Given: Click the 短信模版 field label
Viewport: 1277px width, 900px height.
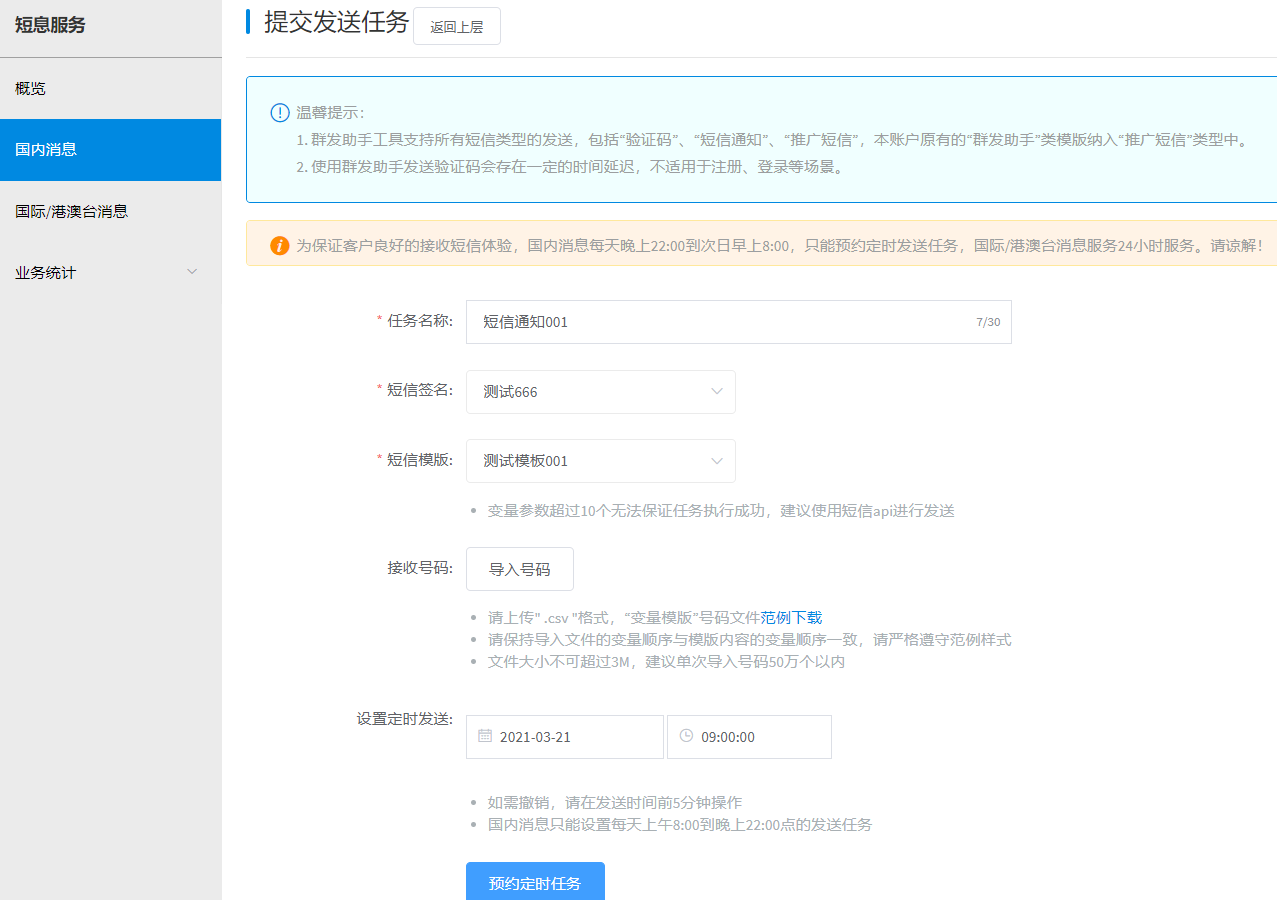Looking at the screenshot, I should click(x=420, y=460).
